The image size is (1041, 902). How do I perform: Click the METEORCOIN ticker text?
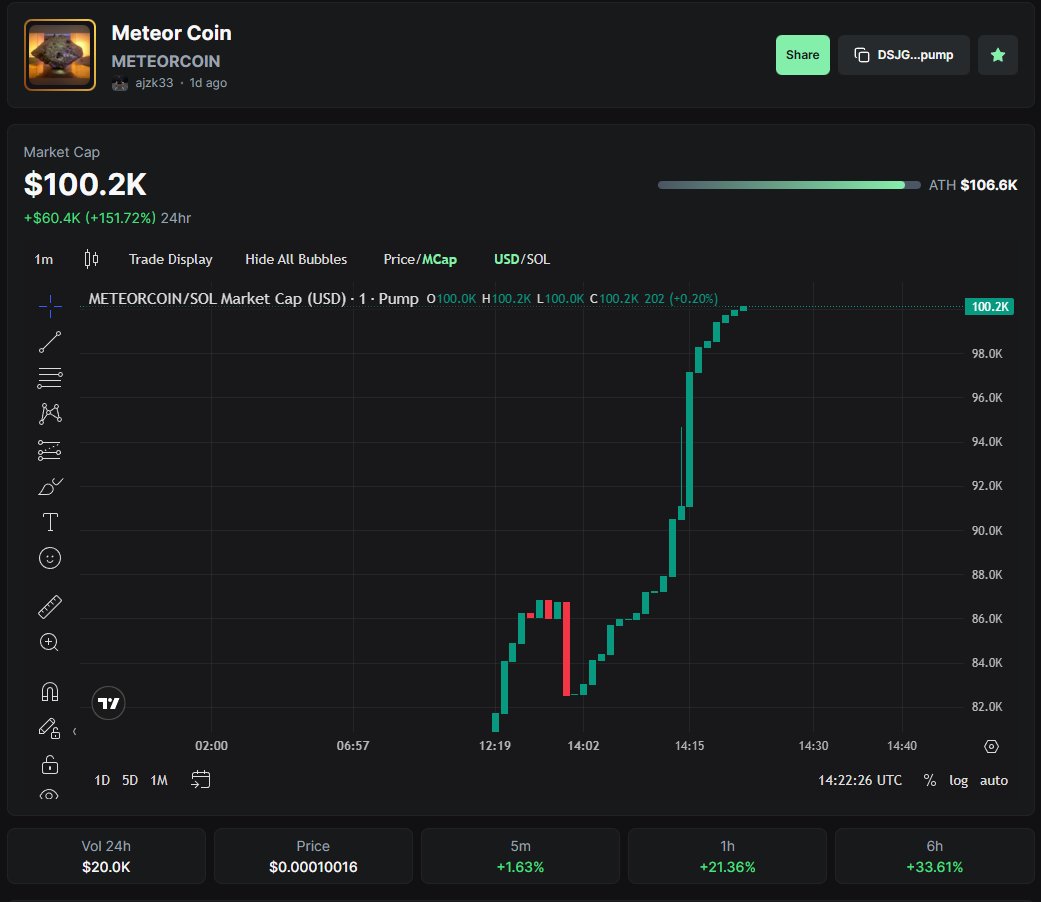166,61
